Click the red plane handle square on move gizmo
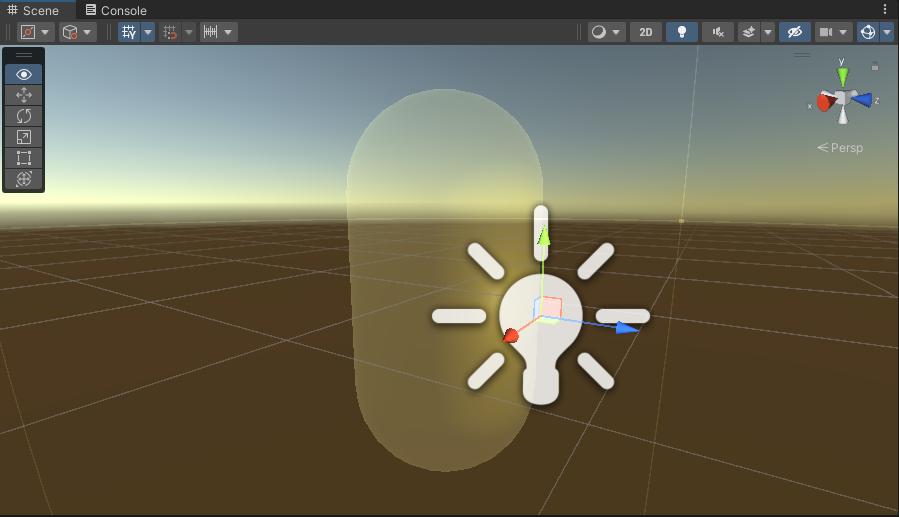The width and height of the screenshot is (899, 517). point(551,307)
